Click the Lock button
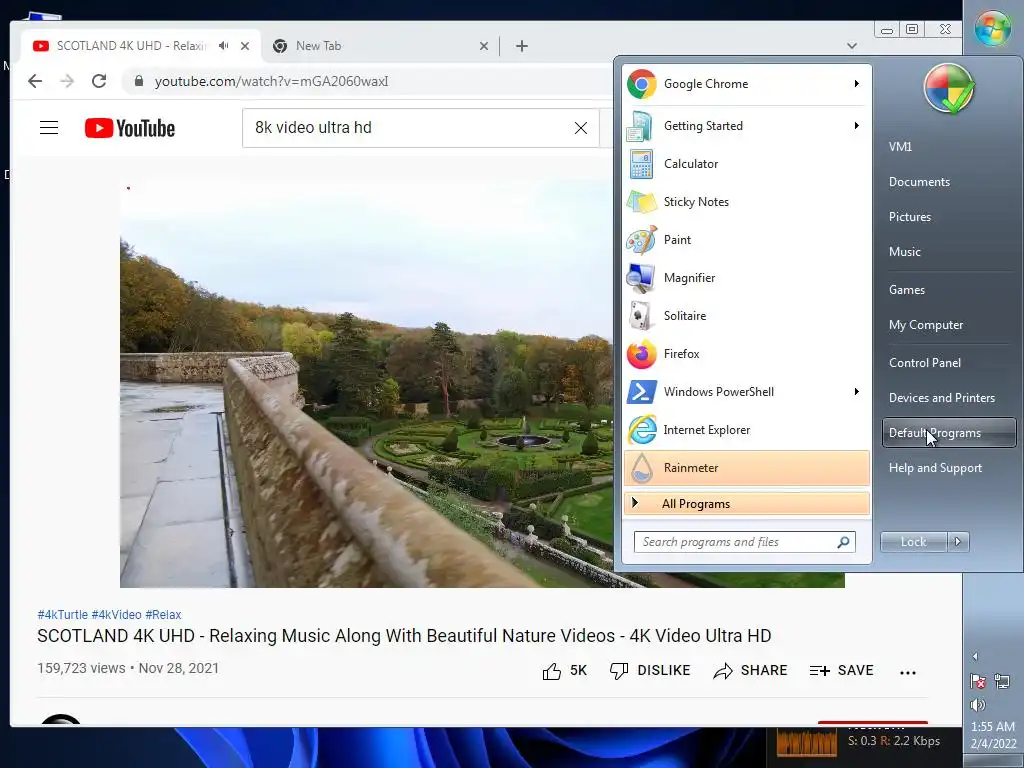 [913, 541]
